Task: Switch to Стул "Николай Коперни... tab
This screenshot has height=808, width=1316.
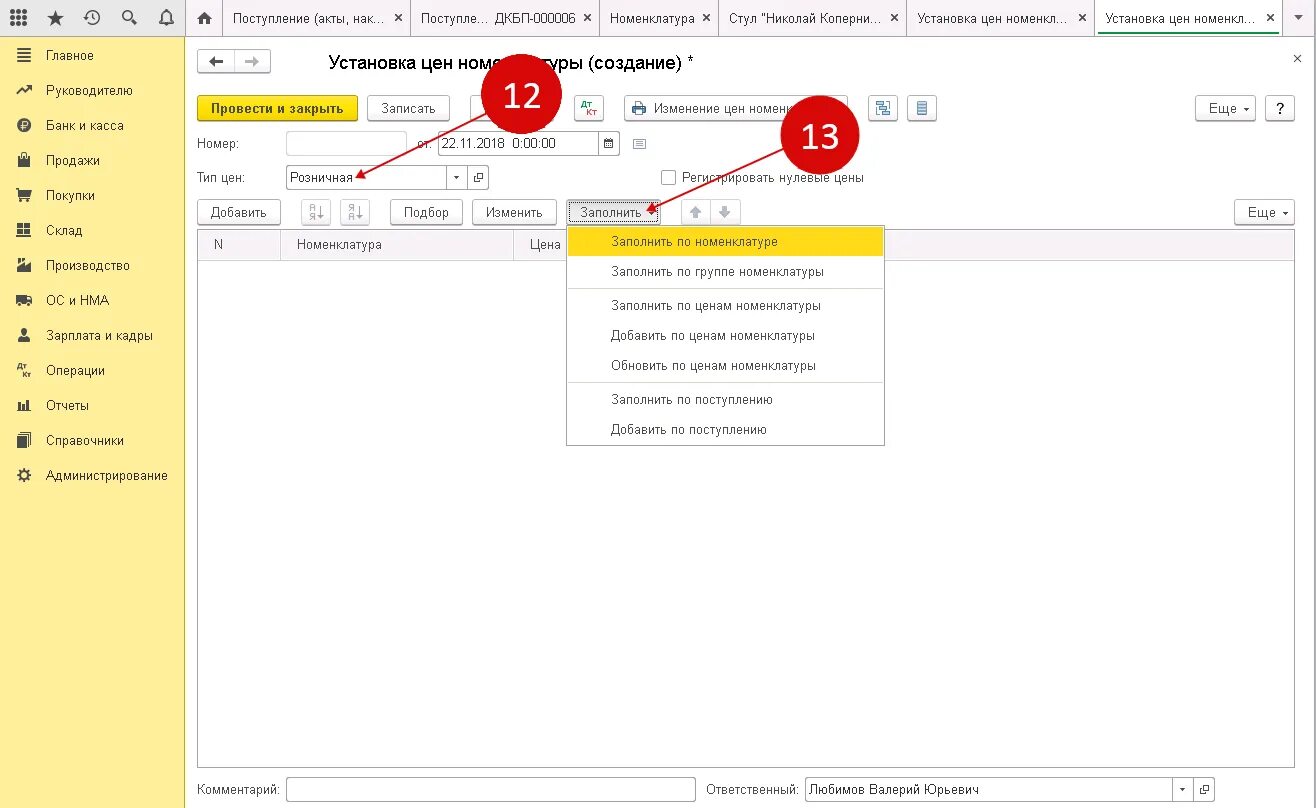Action: 813,19
